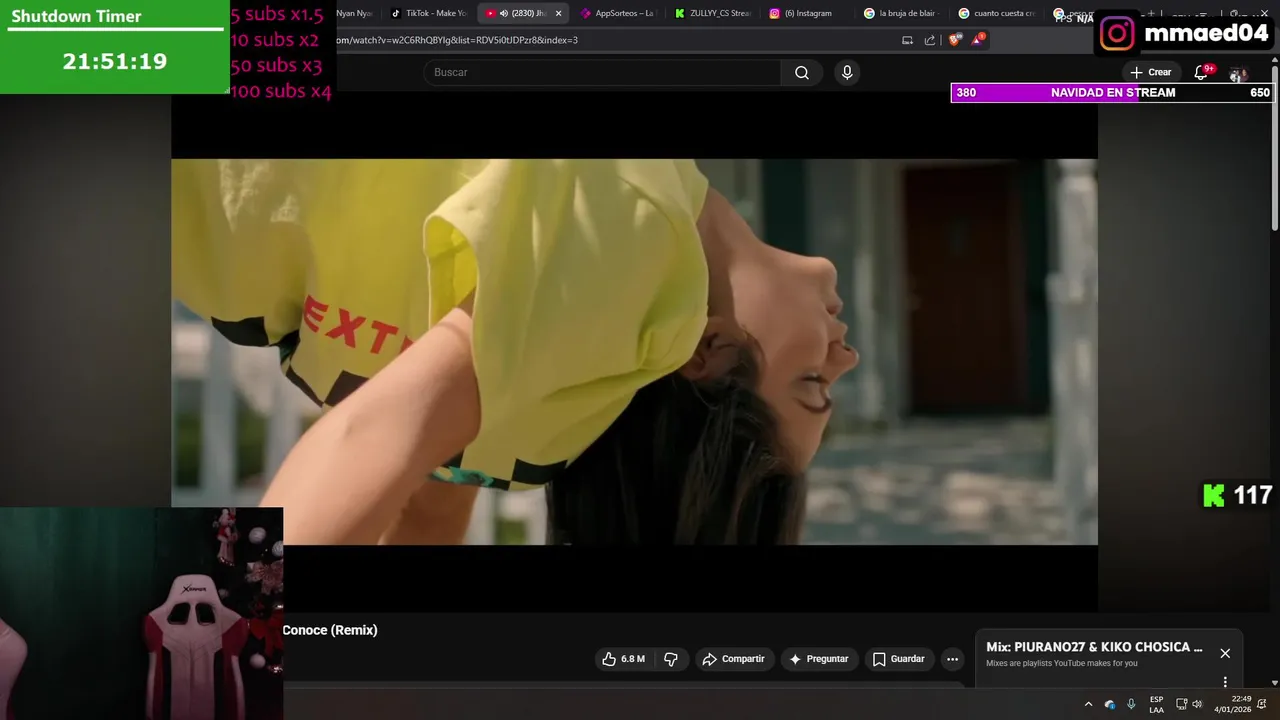This screenshot has width=1280, height=720.
Task: Activate voice search microphone icon
Action: tap(847, 72)
